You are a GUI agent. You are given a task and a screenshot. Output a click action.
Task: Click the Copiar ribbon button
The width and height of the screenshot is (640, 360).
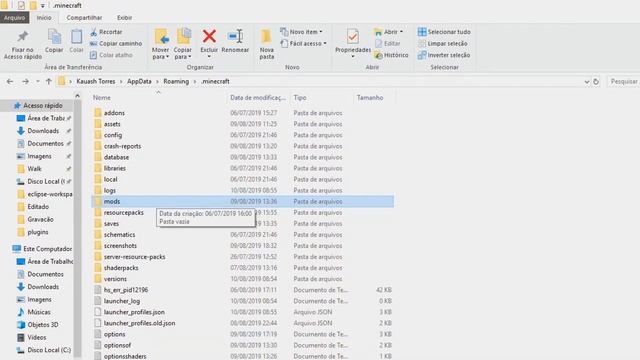[x=54, y=41]
